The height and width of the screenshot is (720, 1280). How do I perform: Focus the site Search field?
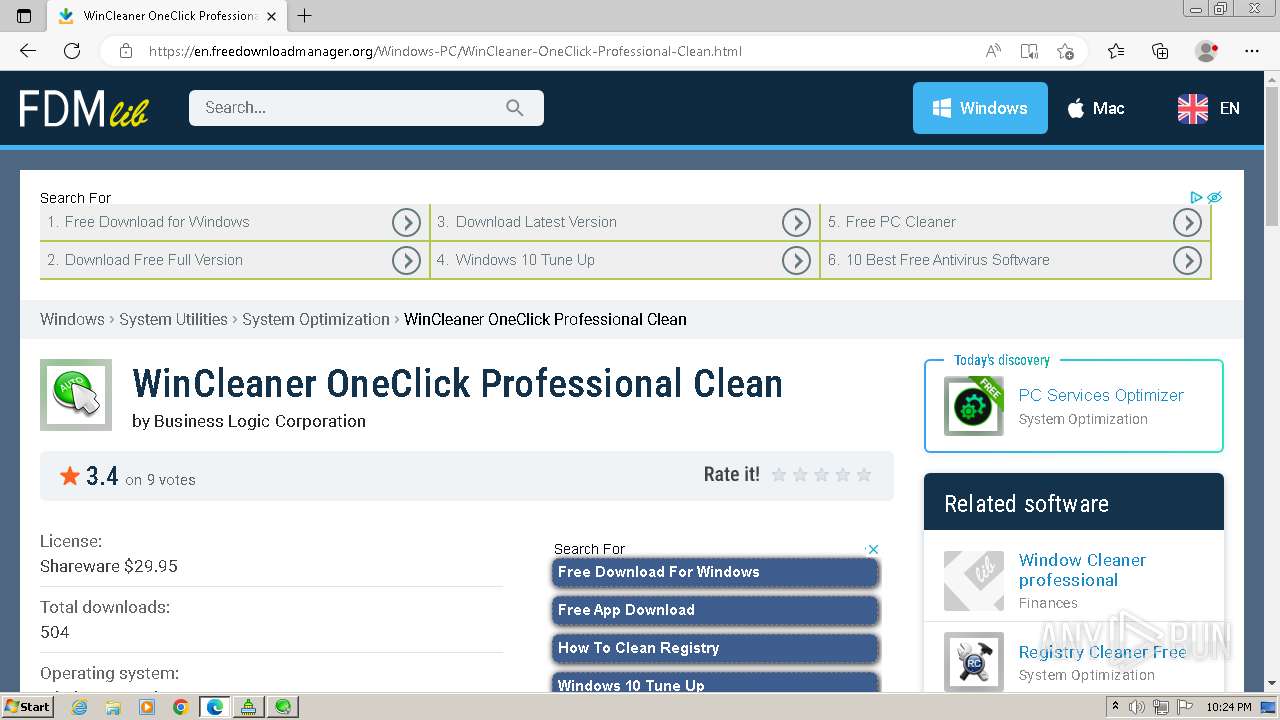coord(366,108)
